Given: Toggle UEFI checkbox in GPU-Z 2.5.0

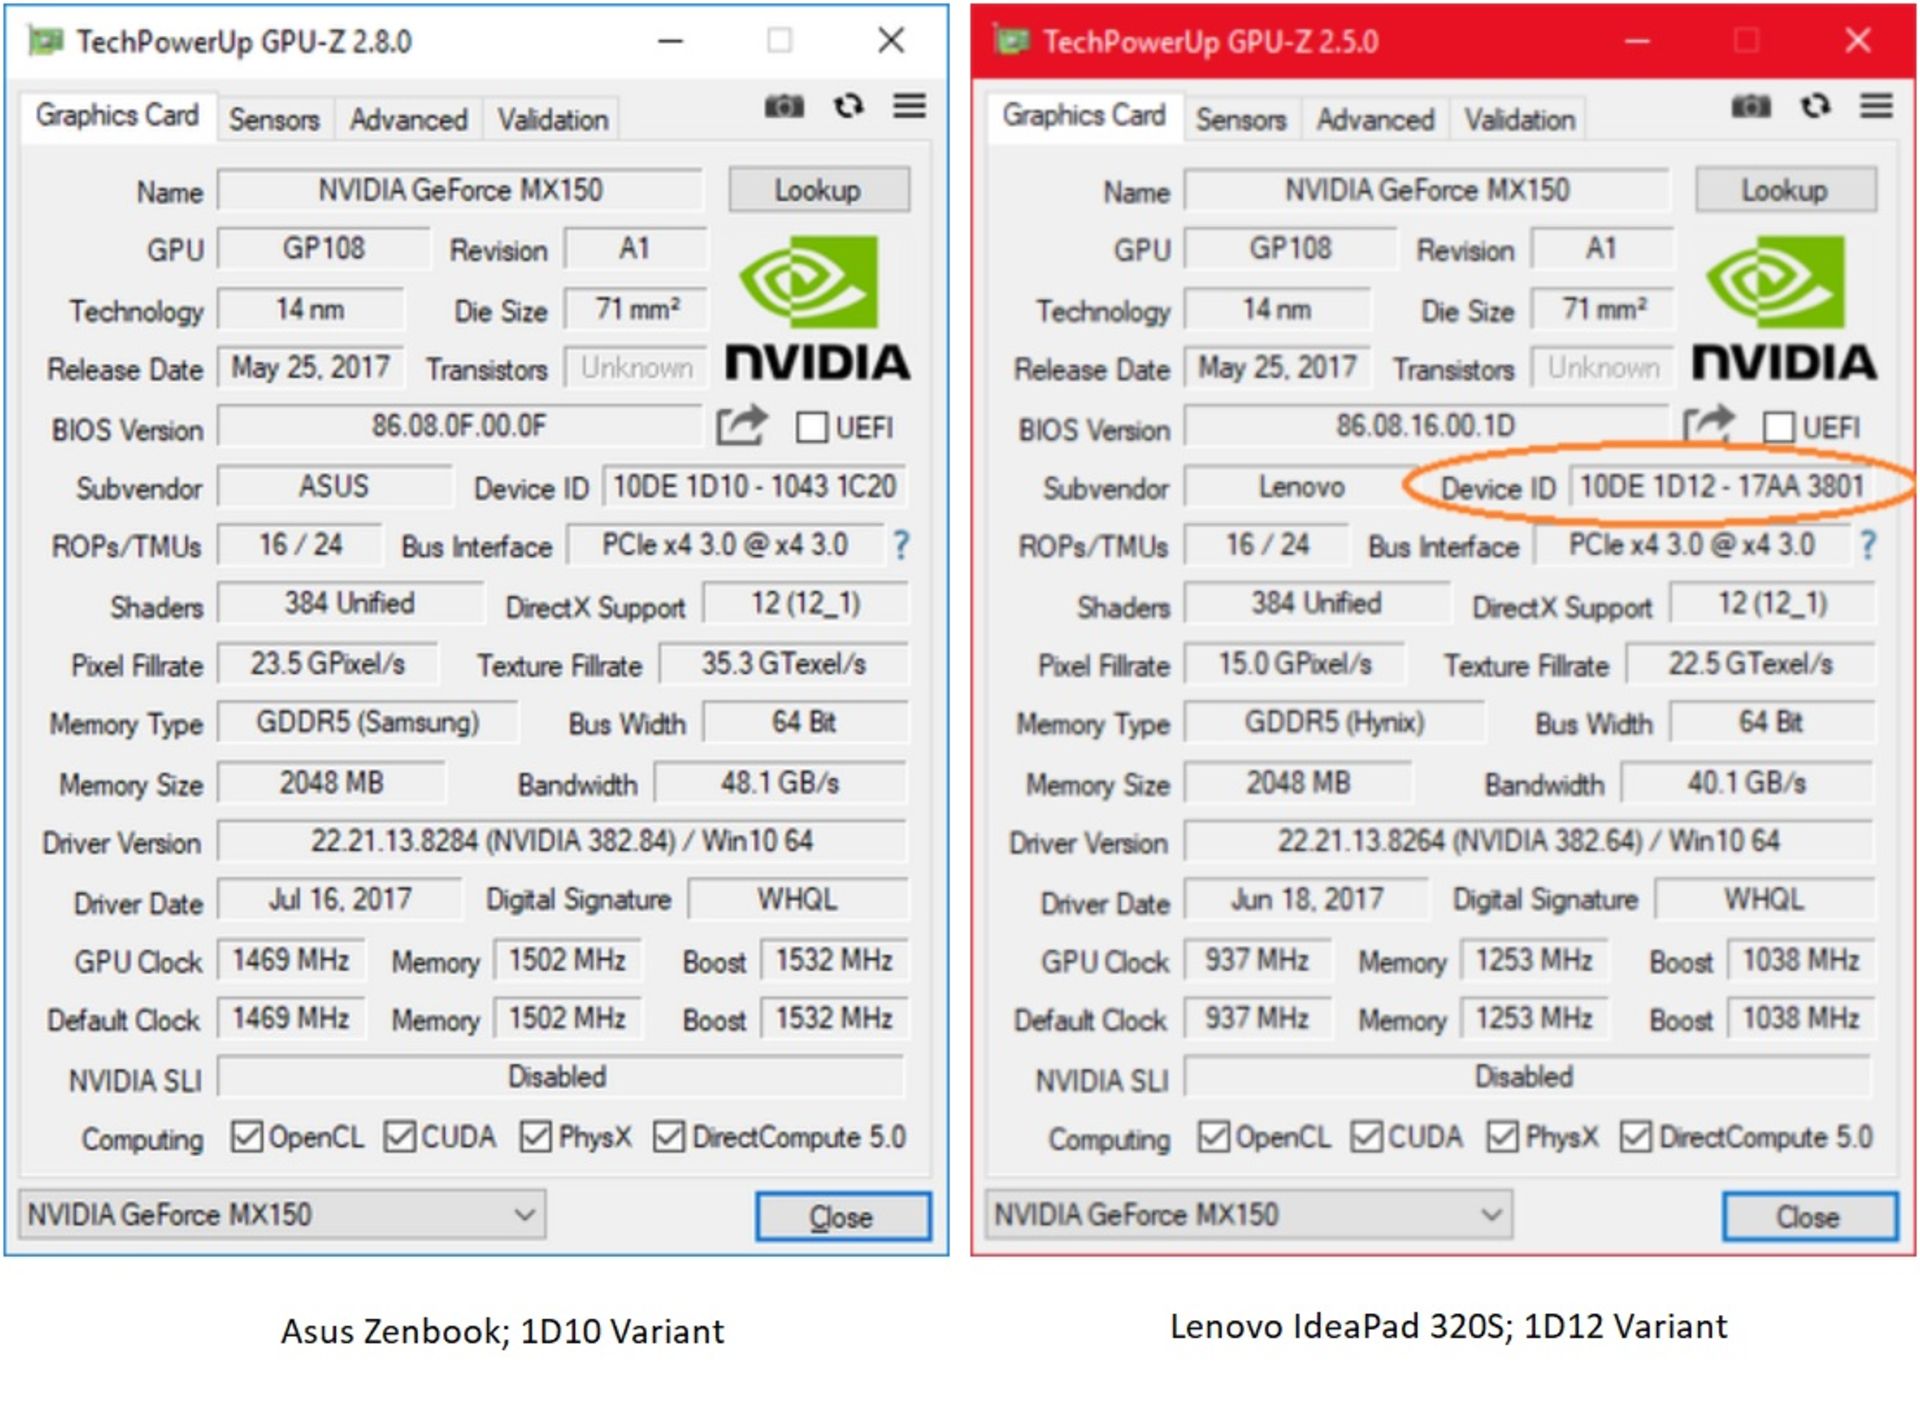Looking at the screenshot, I should (1779, 428).
